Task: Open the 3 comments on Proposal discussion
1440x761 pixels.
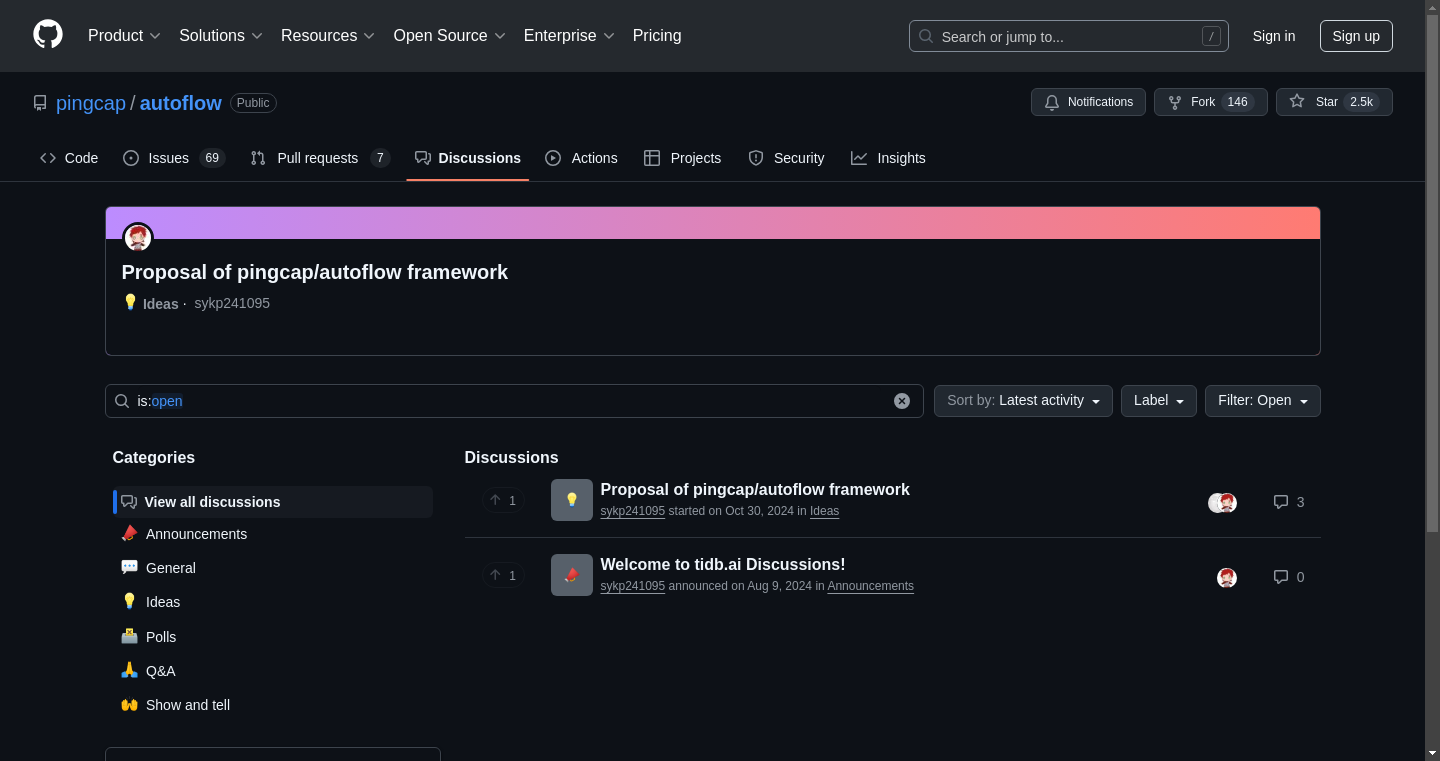Action: click(1289, 502)
